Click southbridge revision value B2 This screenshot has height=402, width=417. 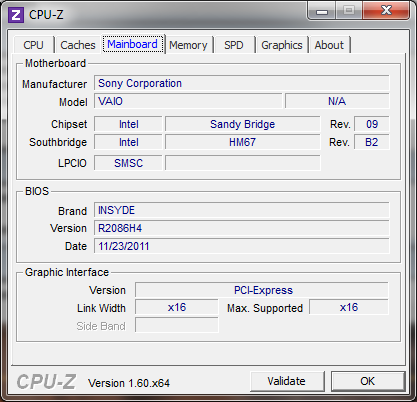tap(372, 142)
